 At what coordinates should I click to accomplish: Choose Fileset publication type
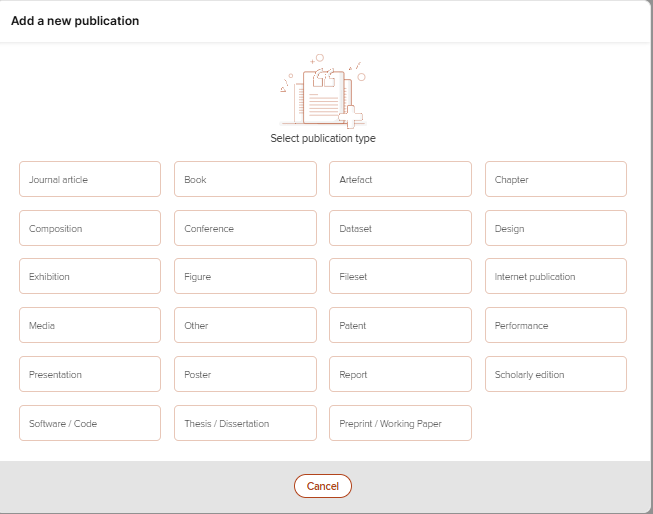[400, 276]
